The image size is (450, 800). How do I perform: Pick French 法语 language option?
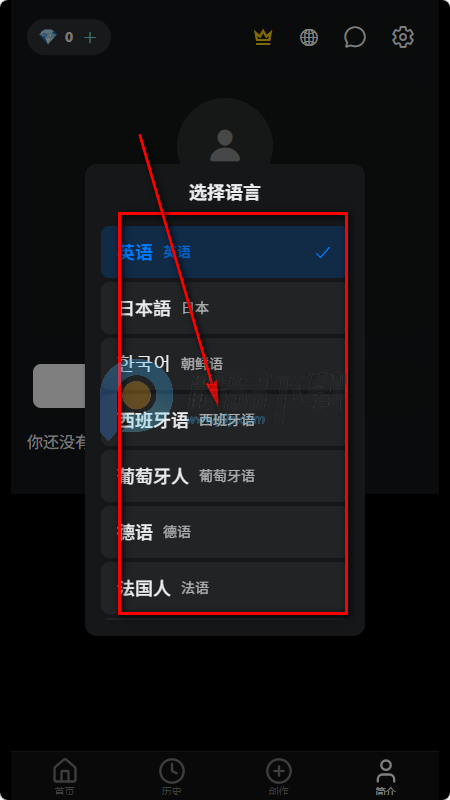pos(224,588)
